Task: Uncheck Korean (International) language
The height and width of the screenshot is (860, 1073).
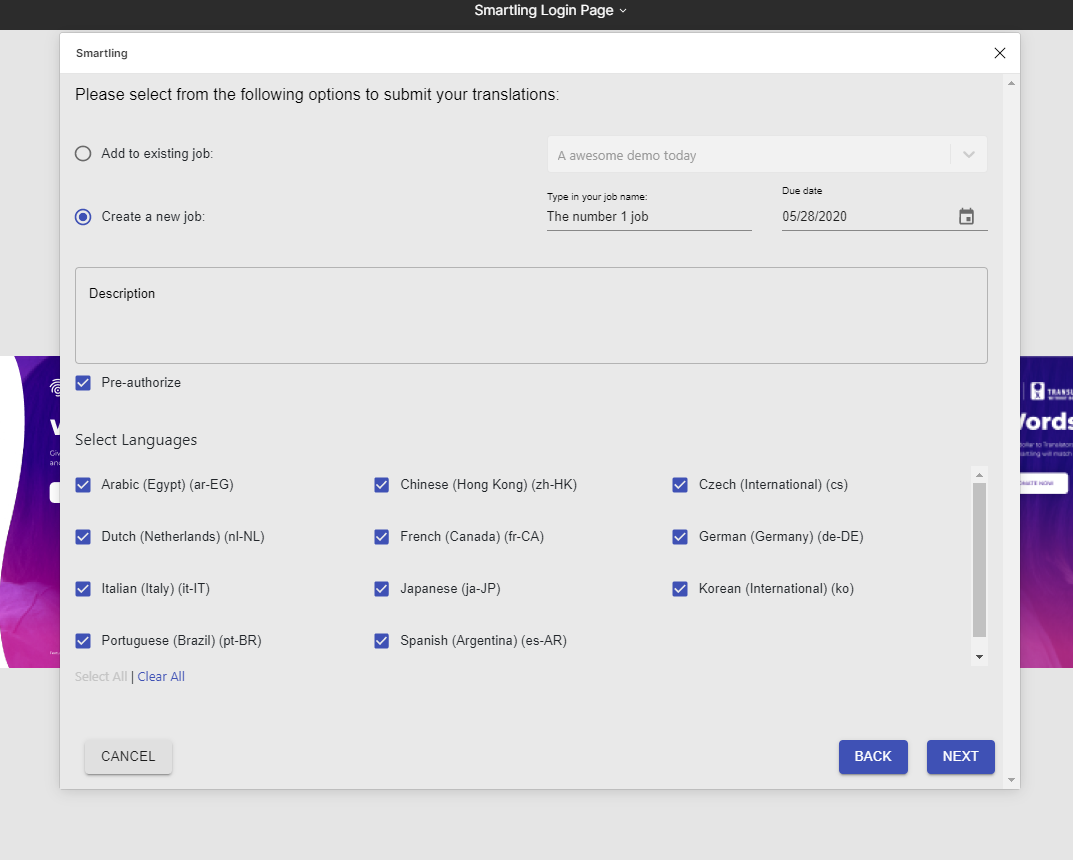Action: pyautogui.click(x=680, y=589)
